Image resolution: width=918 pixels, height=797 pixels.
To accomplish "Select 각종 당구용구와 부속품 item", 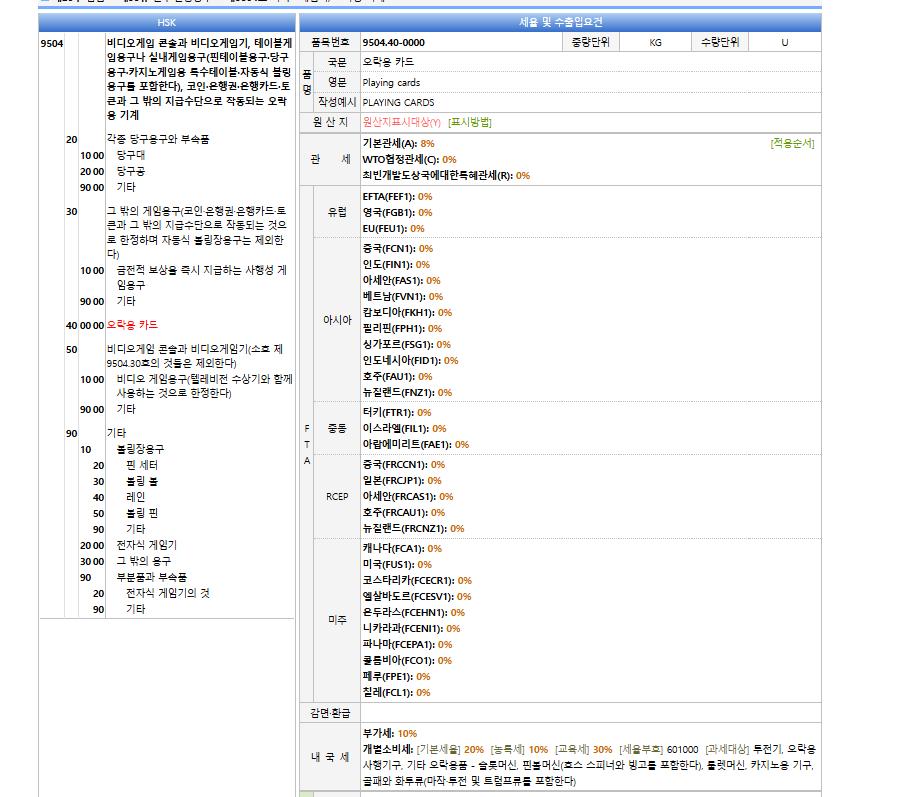I will click(157, 139).
